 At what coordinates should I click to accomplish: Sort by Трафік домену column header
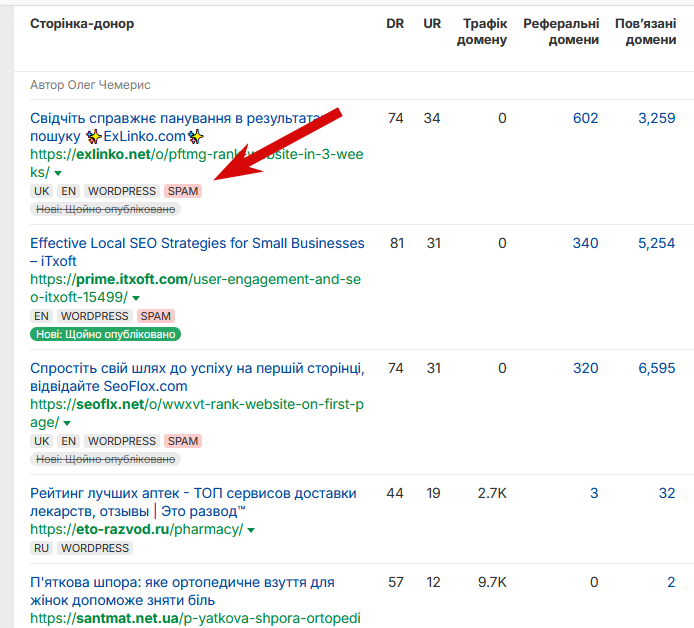coord(482,31)
